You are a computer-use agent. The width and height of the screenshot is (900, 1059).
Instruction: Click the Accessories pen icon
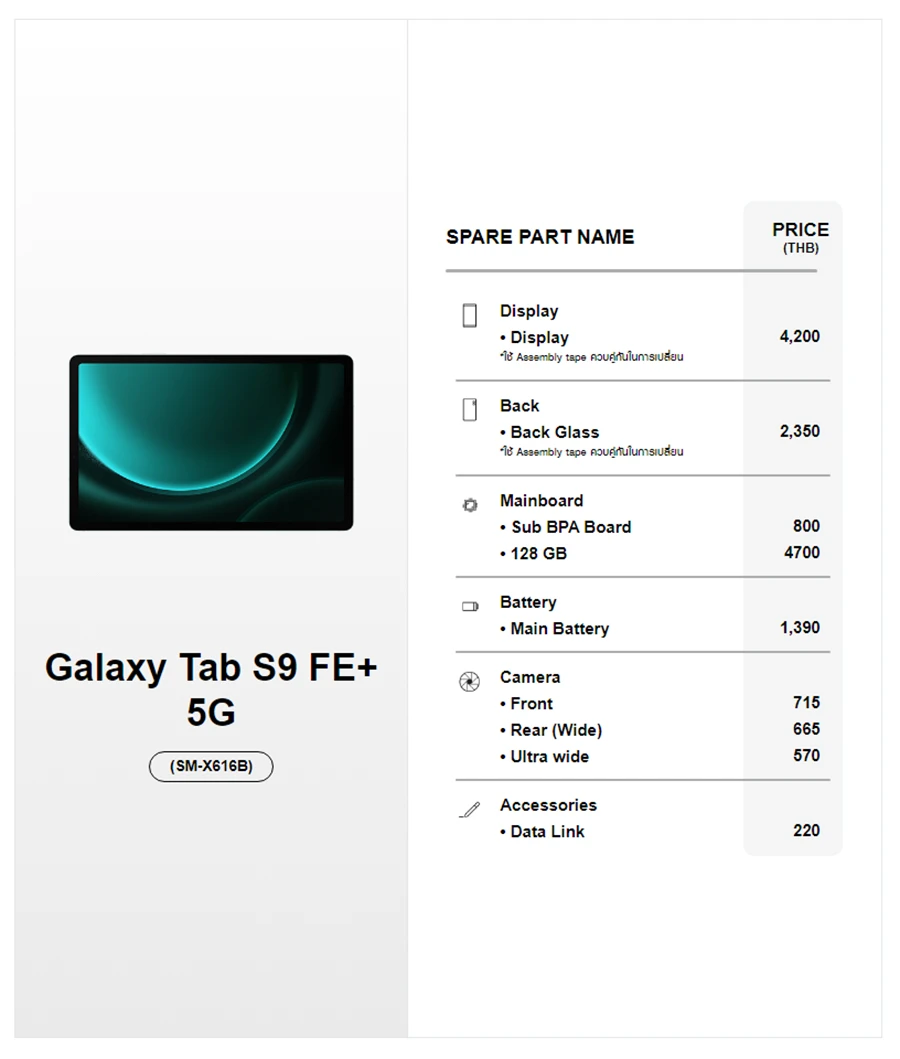coord(469,810)
